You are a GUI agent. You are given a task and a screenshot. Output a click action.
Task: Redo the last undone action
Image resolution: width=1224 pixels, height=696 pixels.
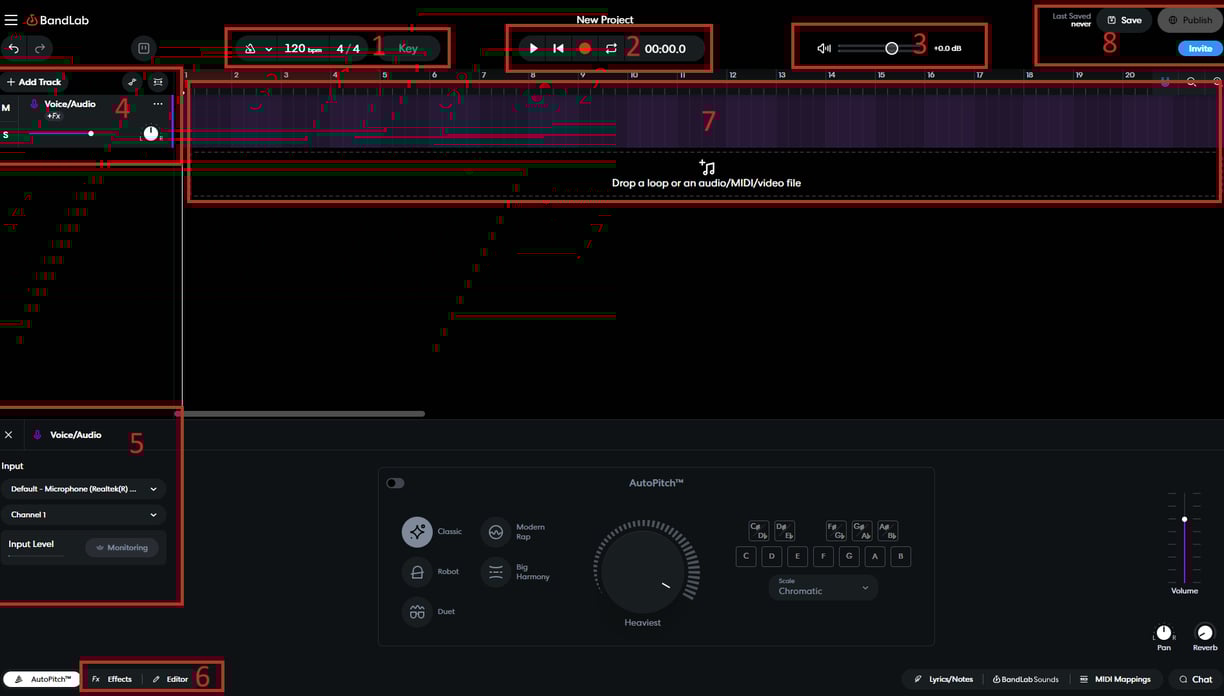pyautogui.click(x=40, y=48)
